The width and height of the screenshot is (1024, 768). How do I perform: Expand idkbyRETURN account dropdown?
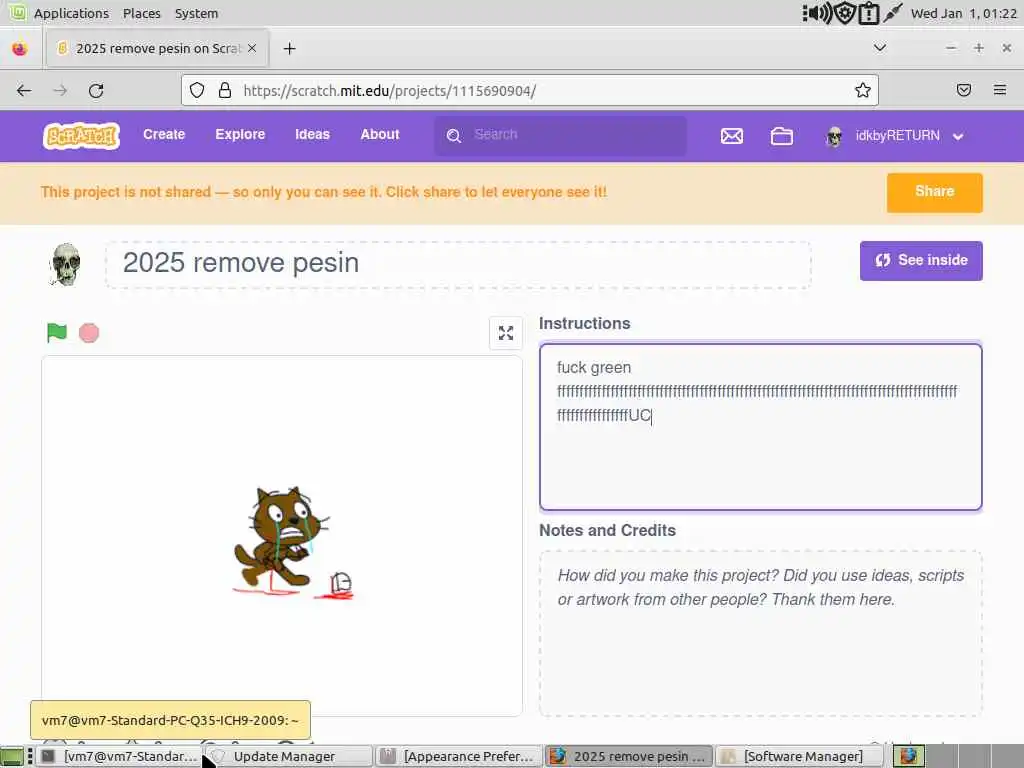pos(958,136)
